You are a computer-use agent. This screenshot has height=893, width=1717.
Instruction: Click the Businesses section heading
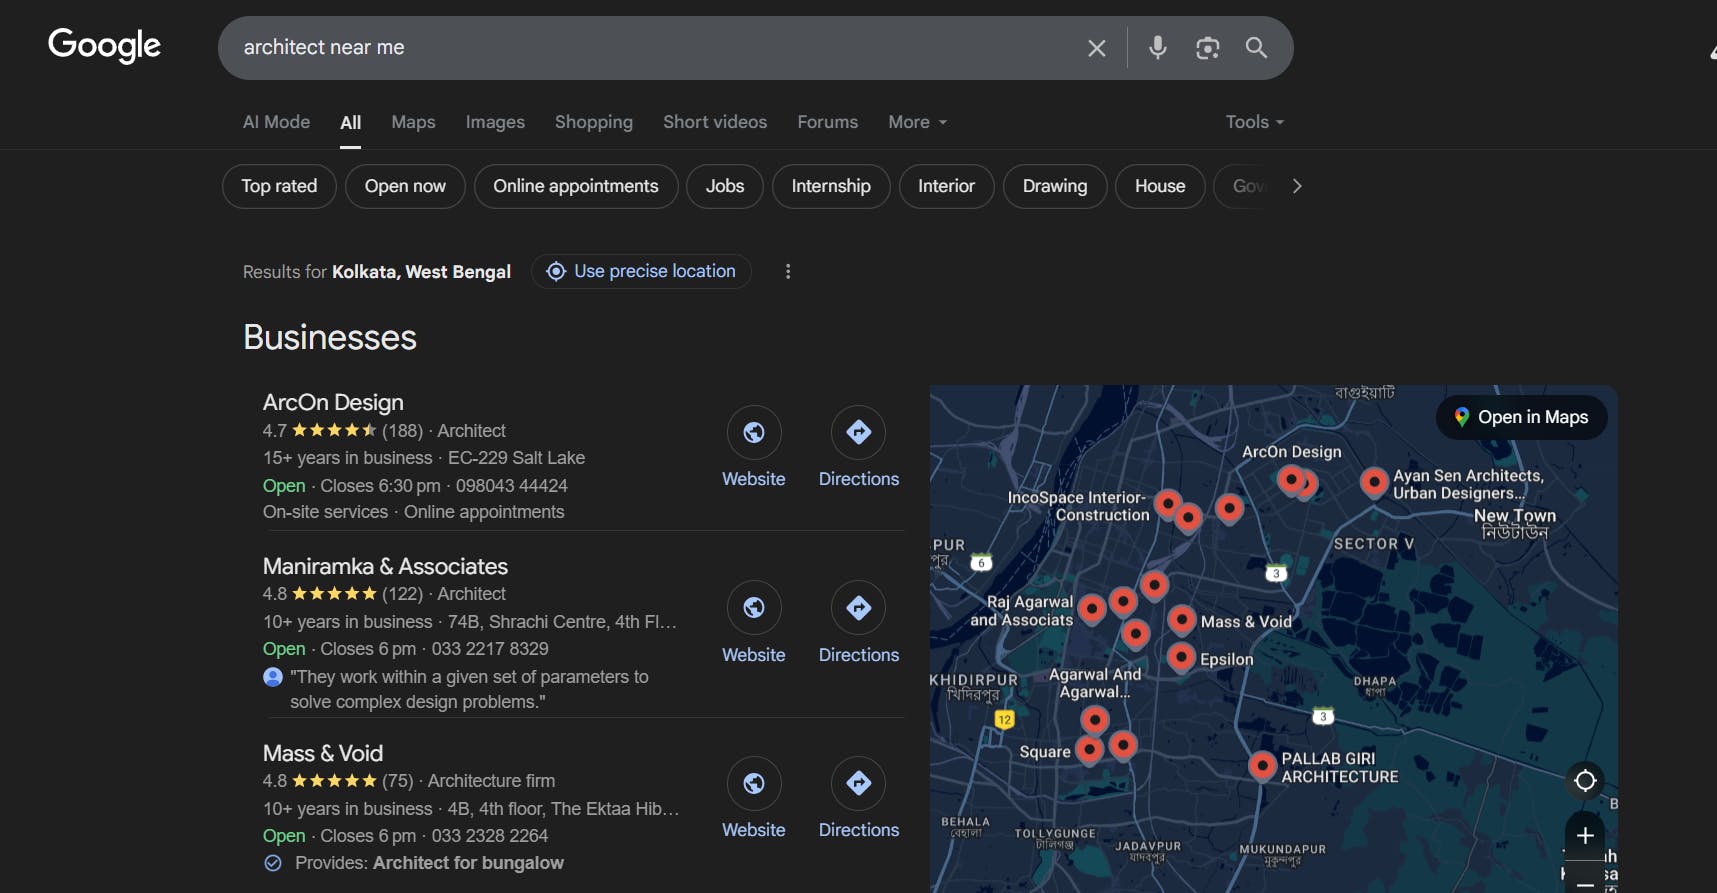tap(330, 337)
